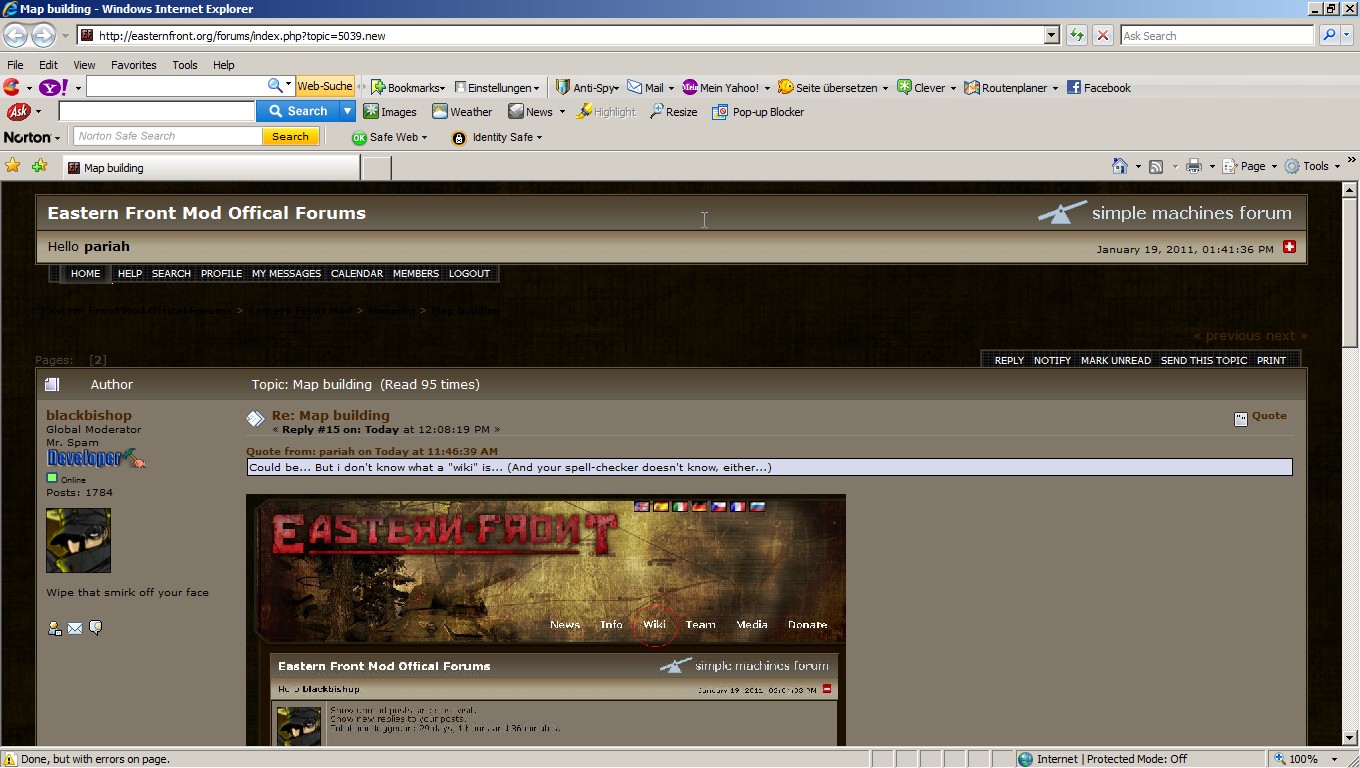Open the address bar history dropdown
This screenshot has height=768, width=1360.
click(1051, 35)
